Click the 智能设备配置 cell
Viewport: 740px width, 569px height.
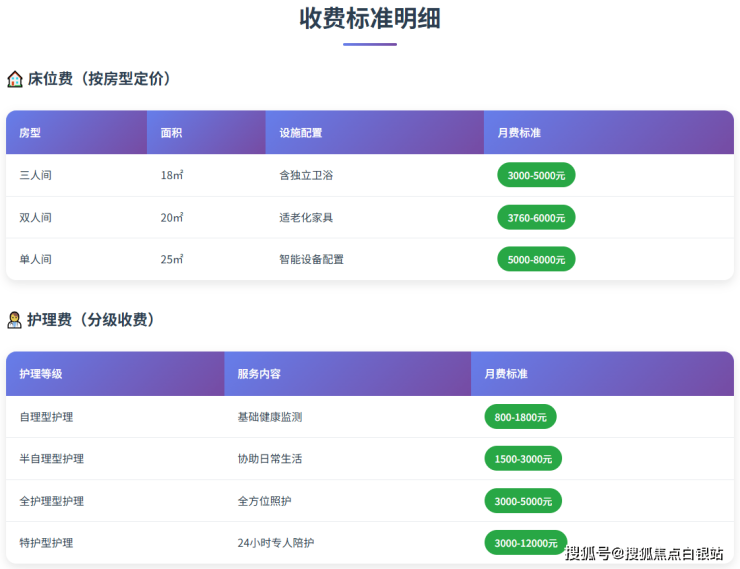click(311, 259)
